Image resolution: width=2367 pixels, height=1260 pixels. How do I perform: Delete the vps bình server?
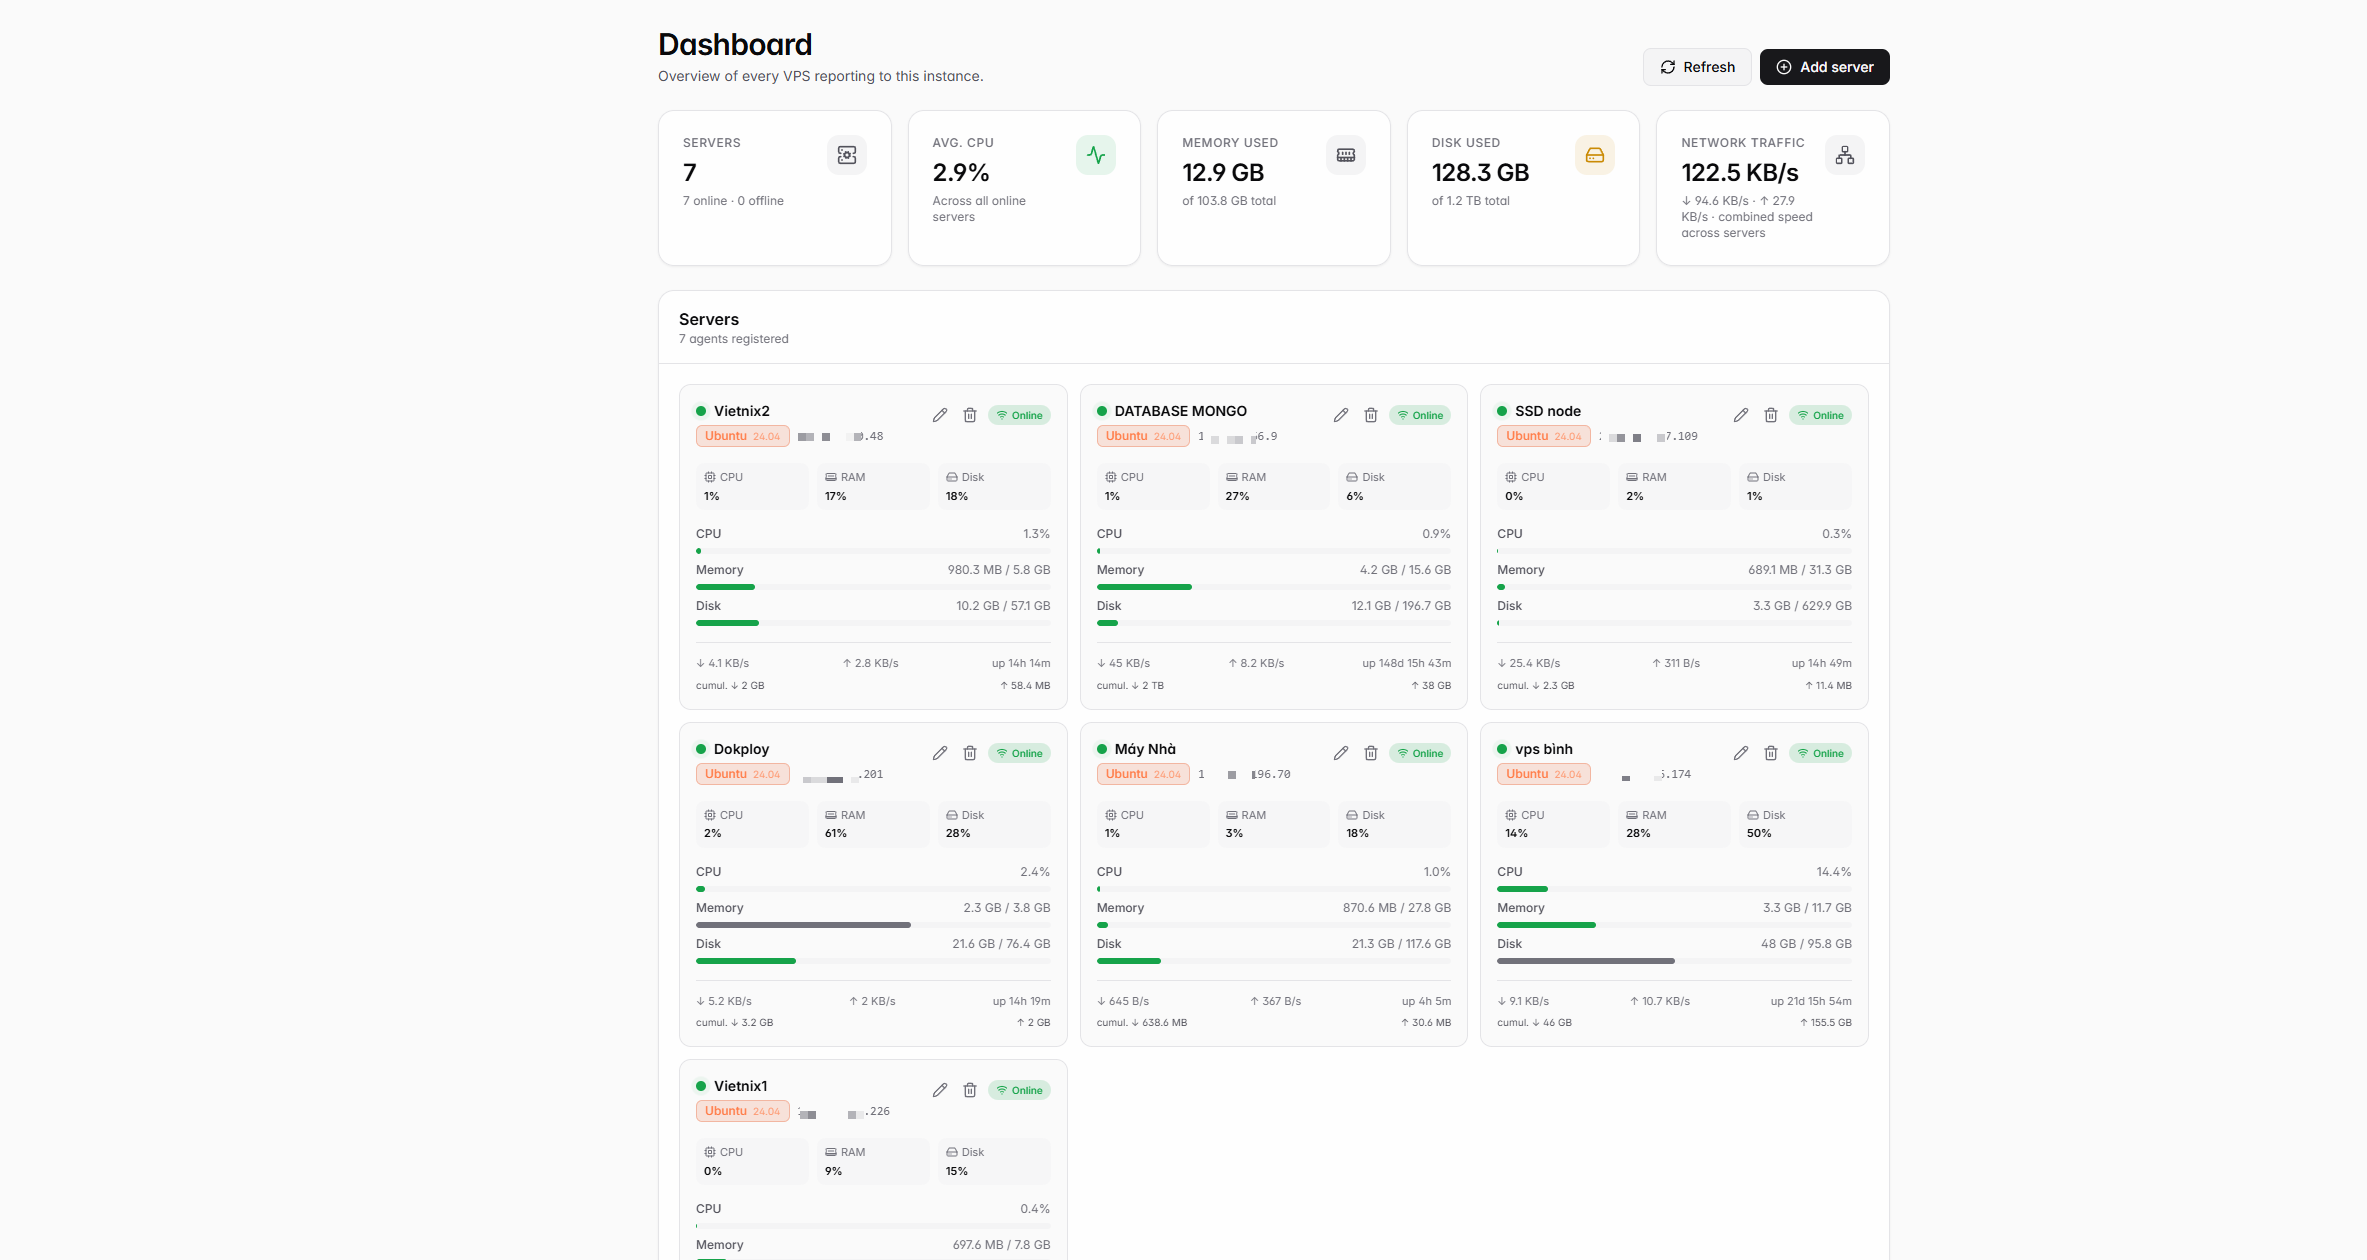pos(1770,753)
